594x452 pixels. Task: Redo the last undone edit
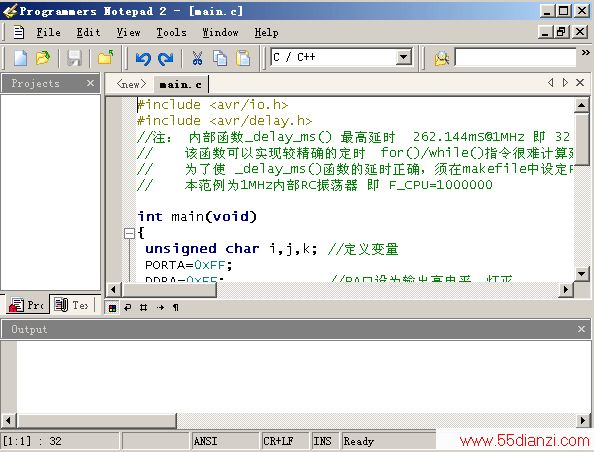click(166, 58)
